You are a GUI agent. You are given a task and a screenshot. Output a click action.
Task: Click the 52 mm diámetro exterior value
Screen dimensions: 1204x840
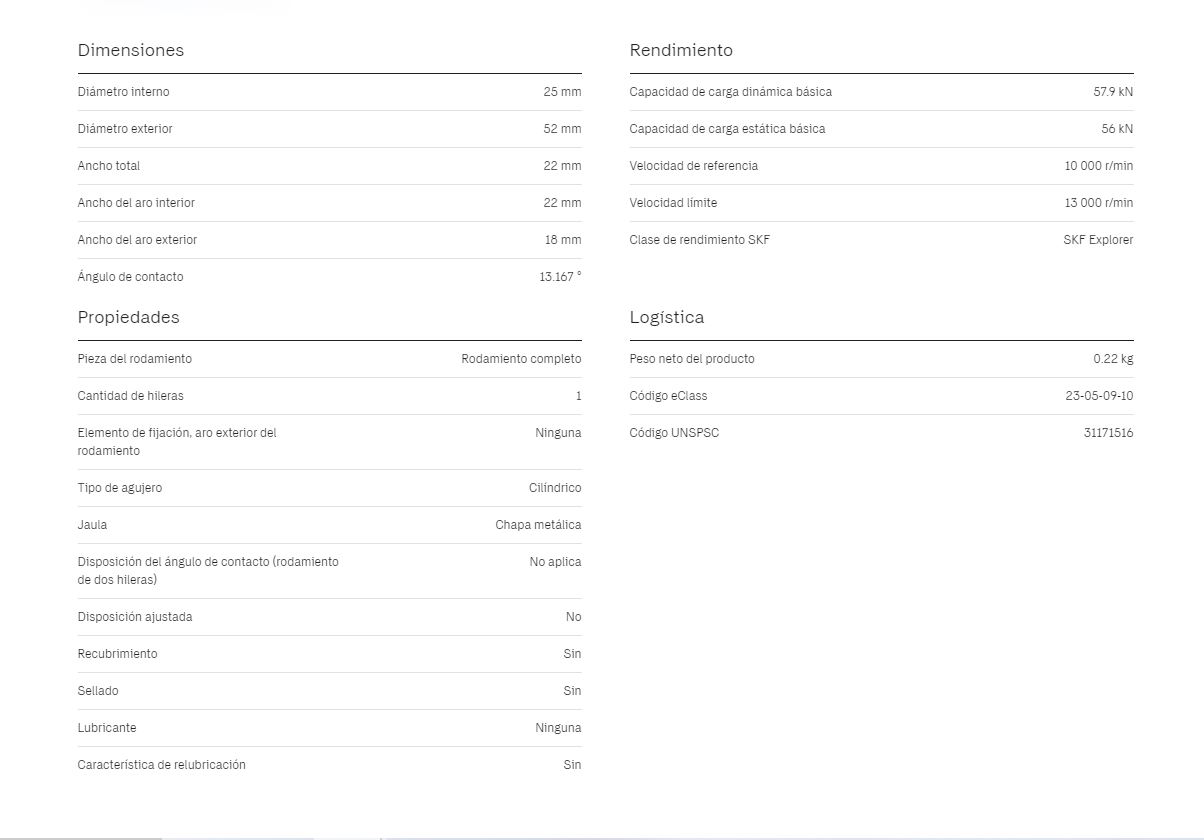click(562, 129)
